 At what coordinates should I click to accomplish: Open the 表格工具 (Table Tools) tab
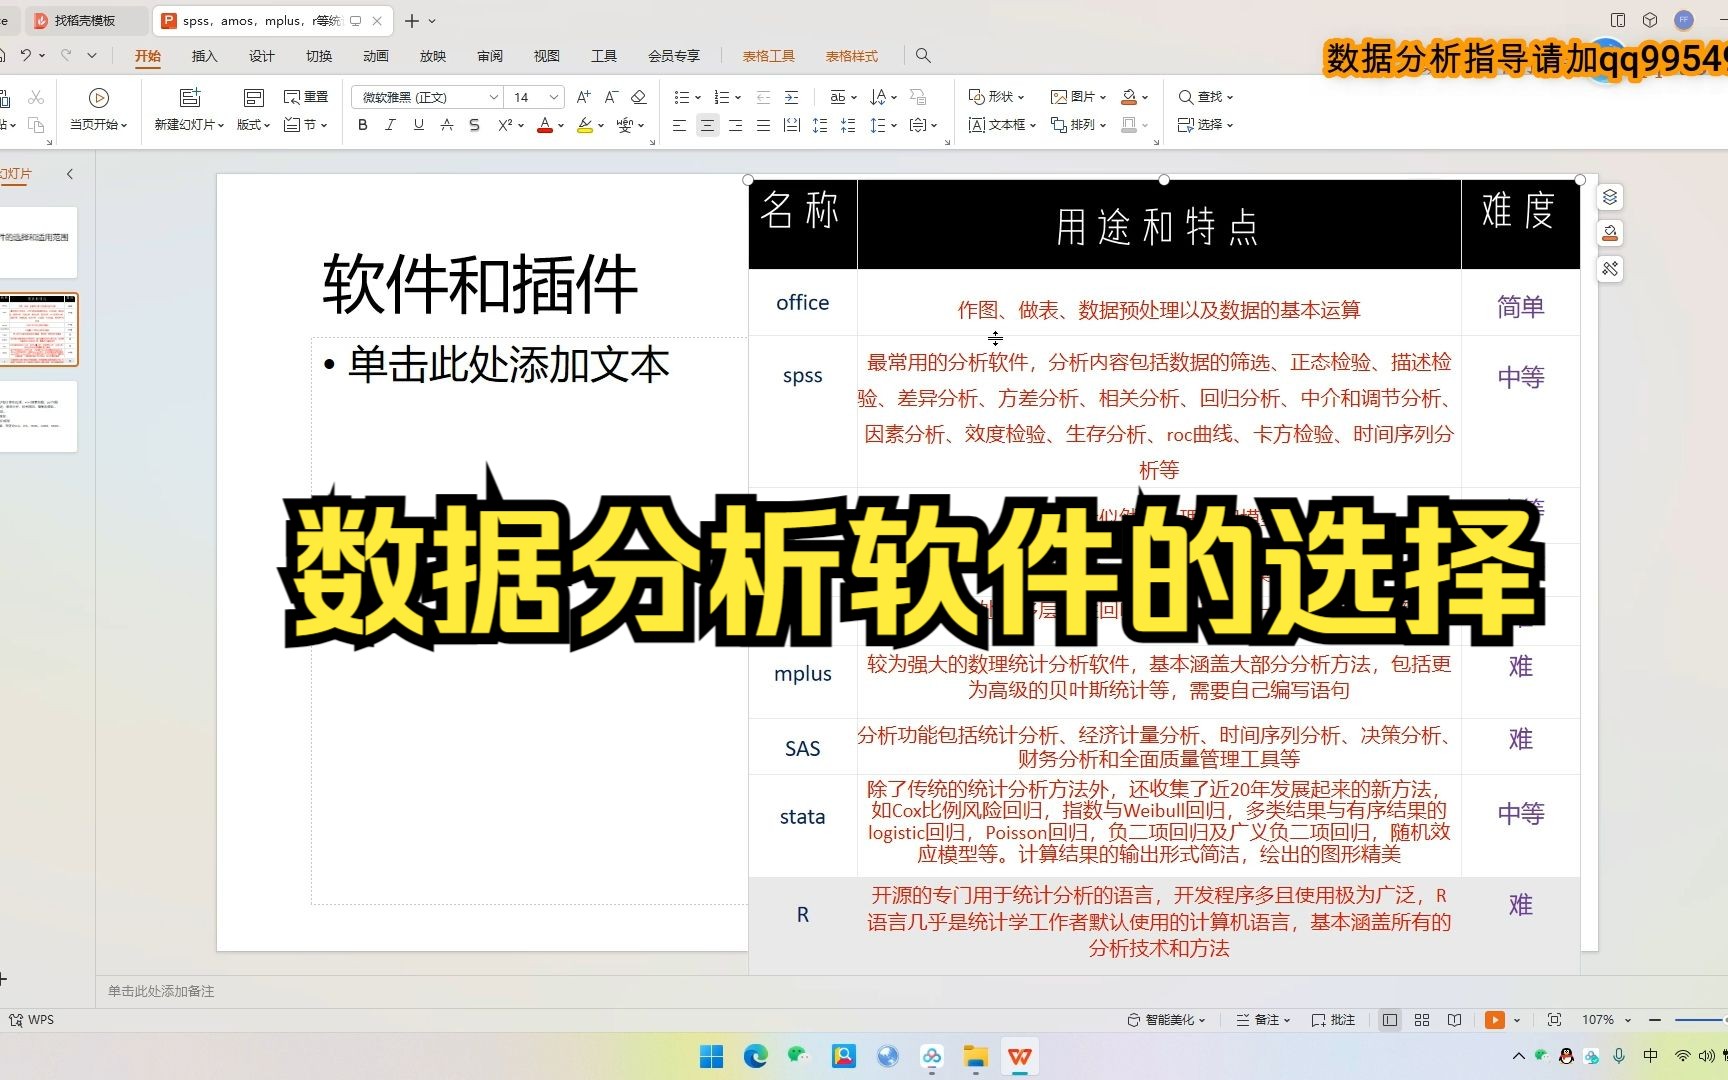pos(768,56)
